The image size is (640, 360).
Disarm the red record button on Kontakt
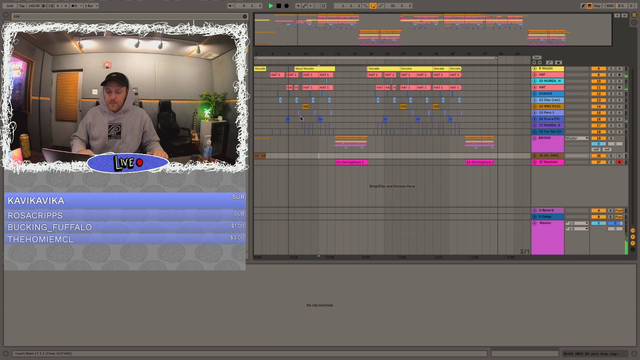click(620, 162)
